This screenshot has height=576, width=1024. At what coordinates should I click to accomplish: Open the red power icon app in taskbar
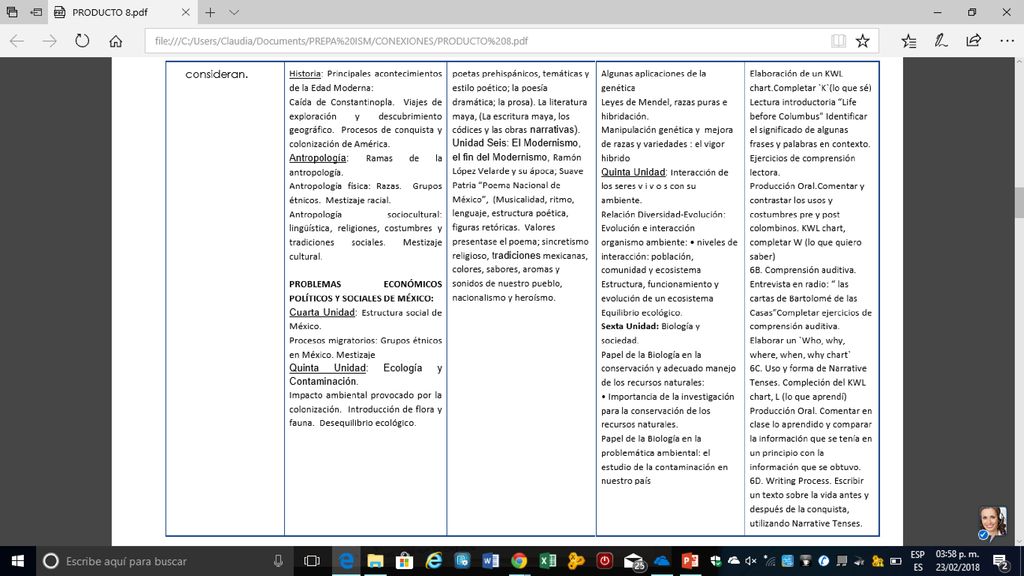pyautogui.click(x=605, y=561)
